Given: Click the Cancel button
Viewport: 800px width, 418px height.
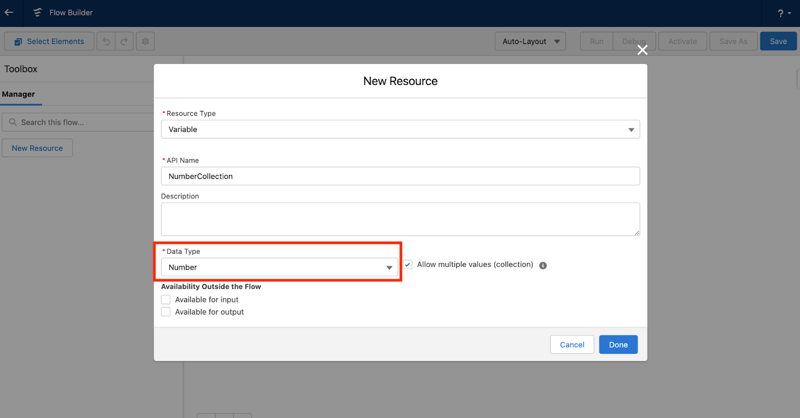Looking at the screenshot, I should pyautogui.click(x=571, y=345).
